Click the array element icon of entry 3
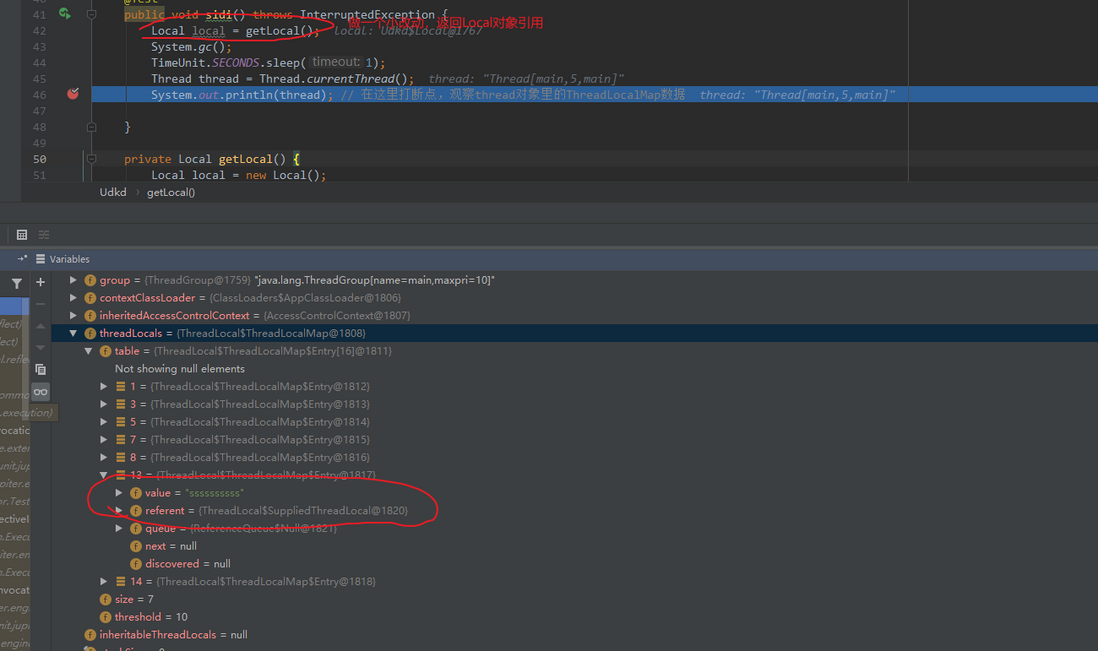The height and width of the screenshot is (651, 1098). 120,404
